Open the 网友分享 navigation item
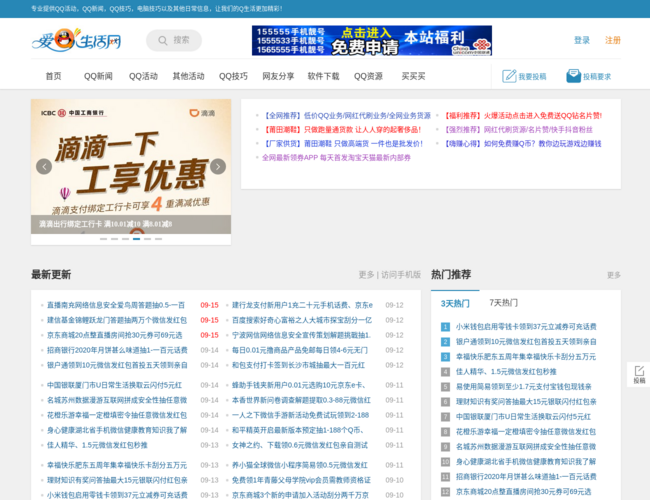This screenshot has height=500, width=650. 278,76
